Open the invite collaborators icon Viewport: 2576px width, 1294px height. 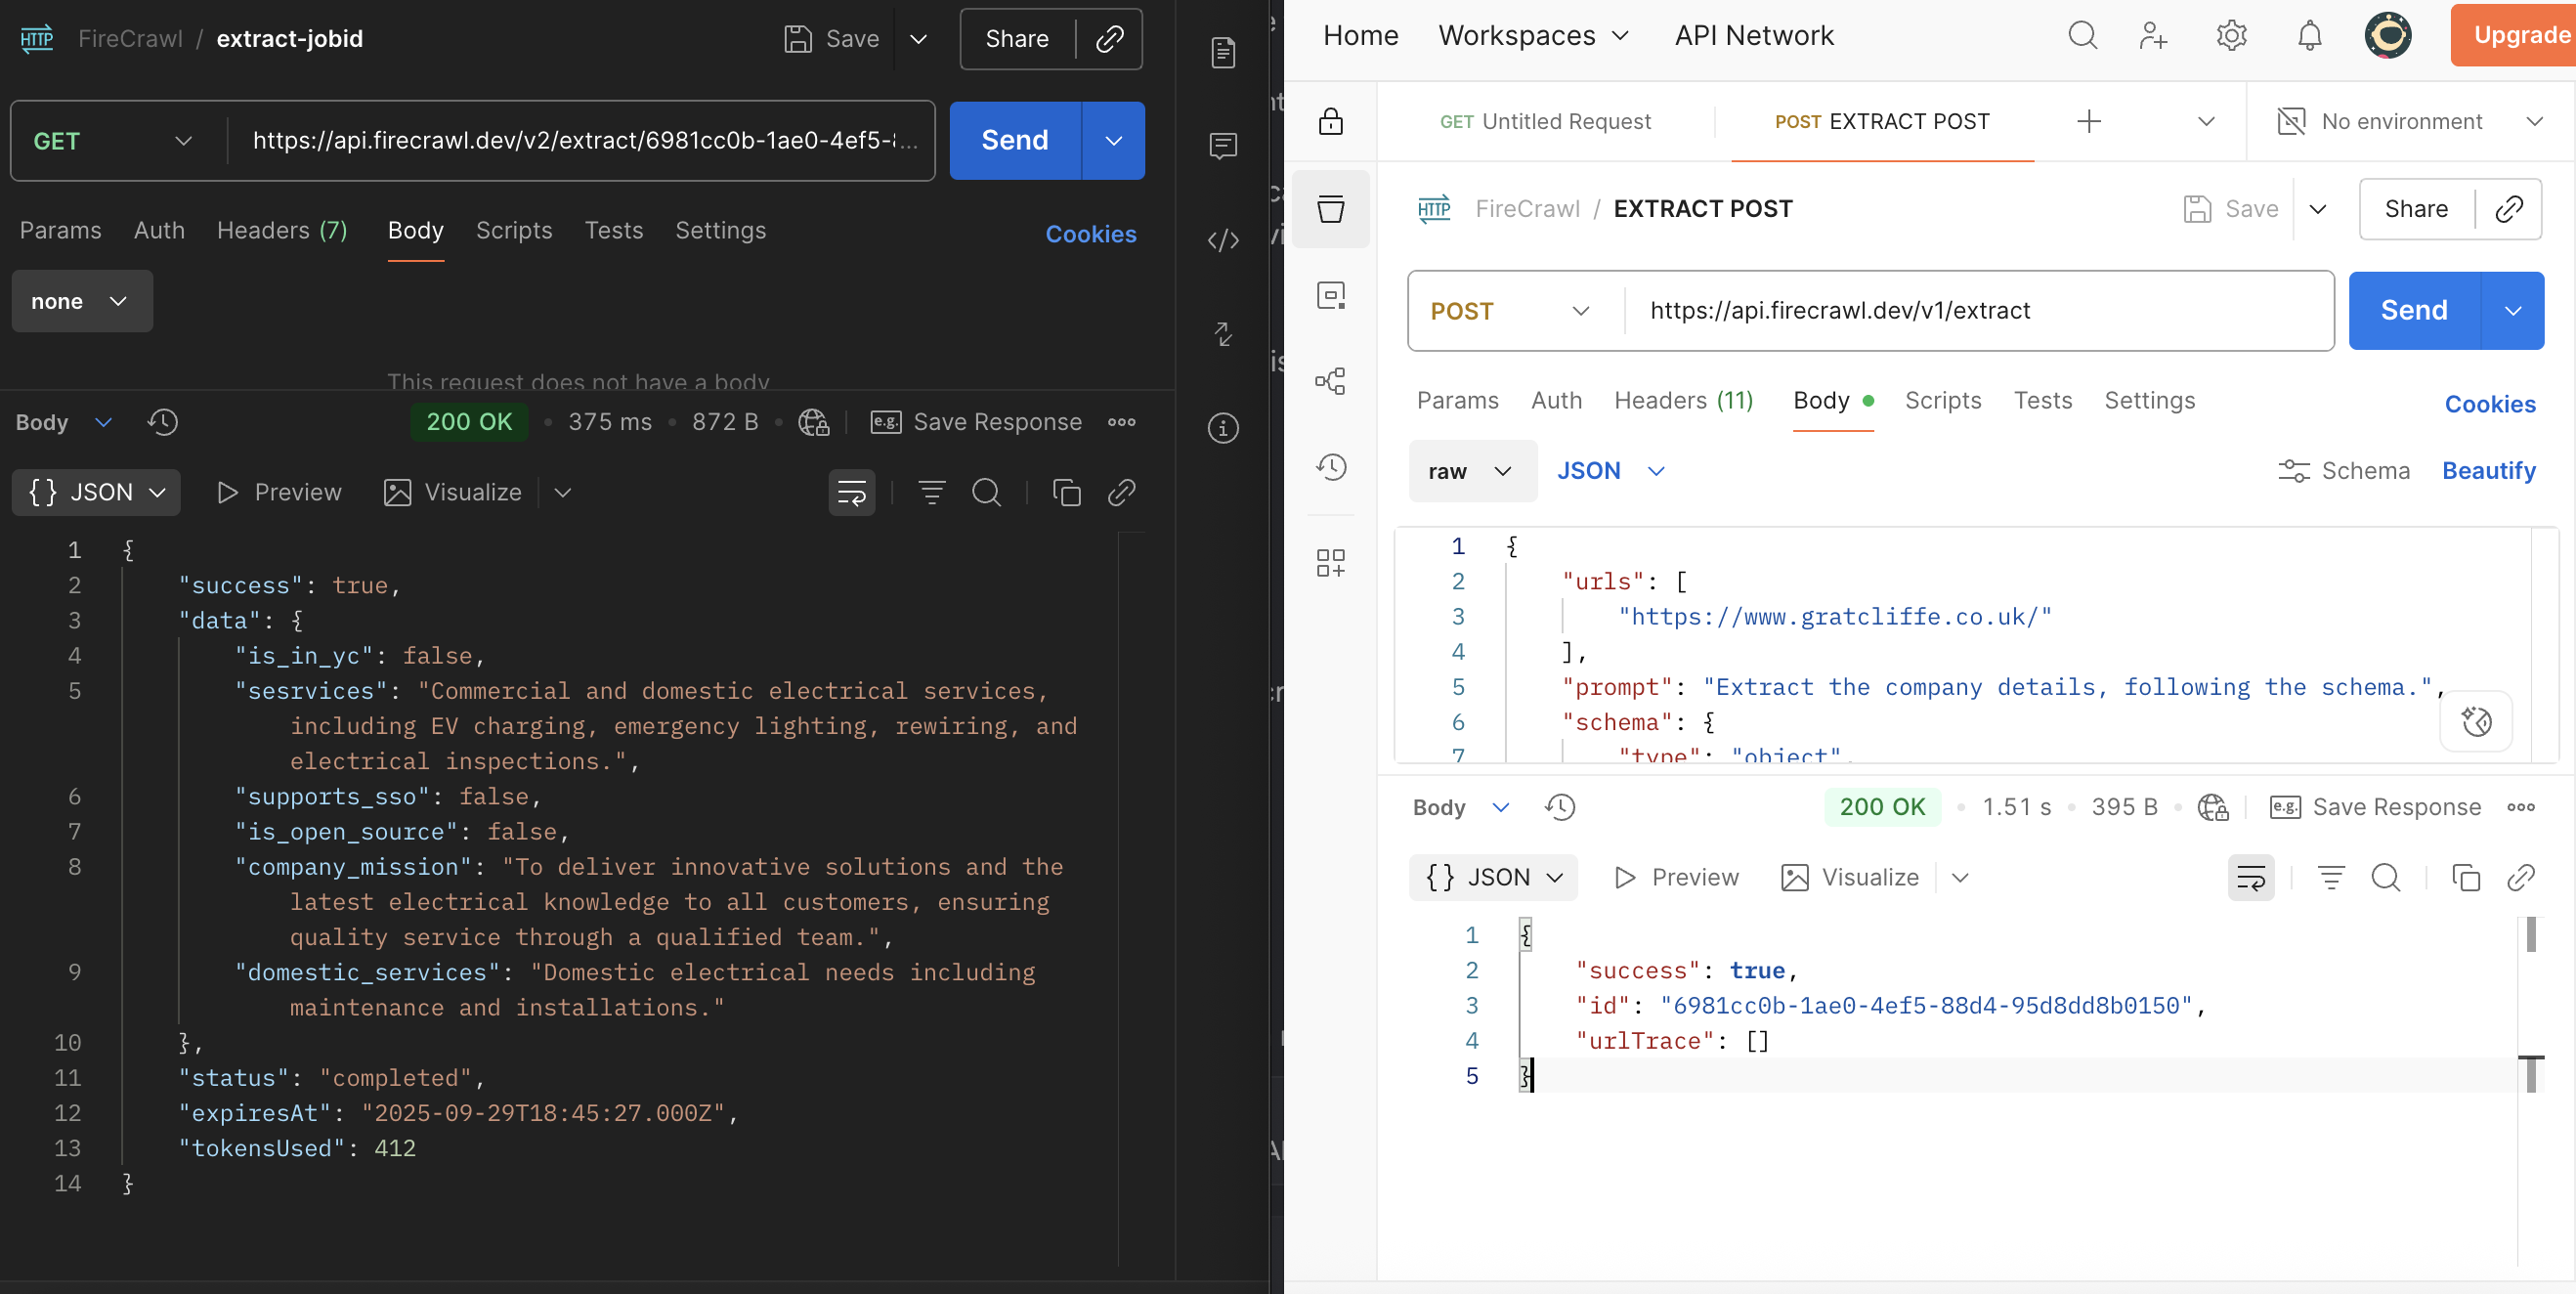pos(2153,36)
